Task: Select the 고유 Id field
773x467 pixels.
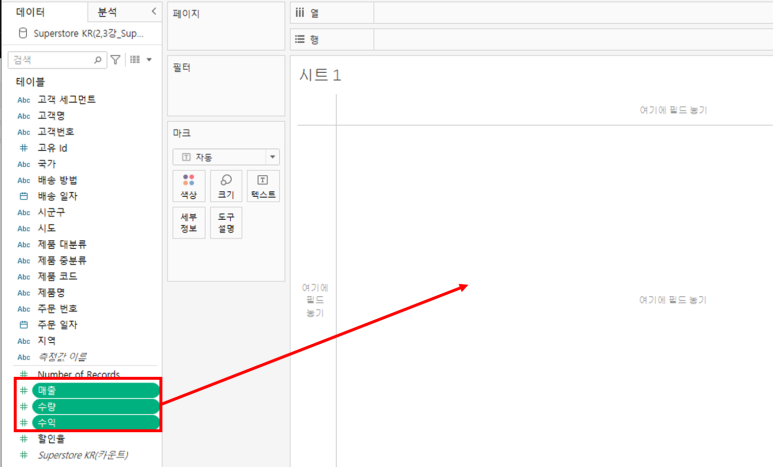Action: click(52, 148)
